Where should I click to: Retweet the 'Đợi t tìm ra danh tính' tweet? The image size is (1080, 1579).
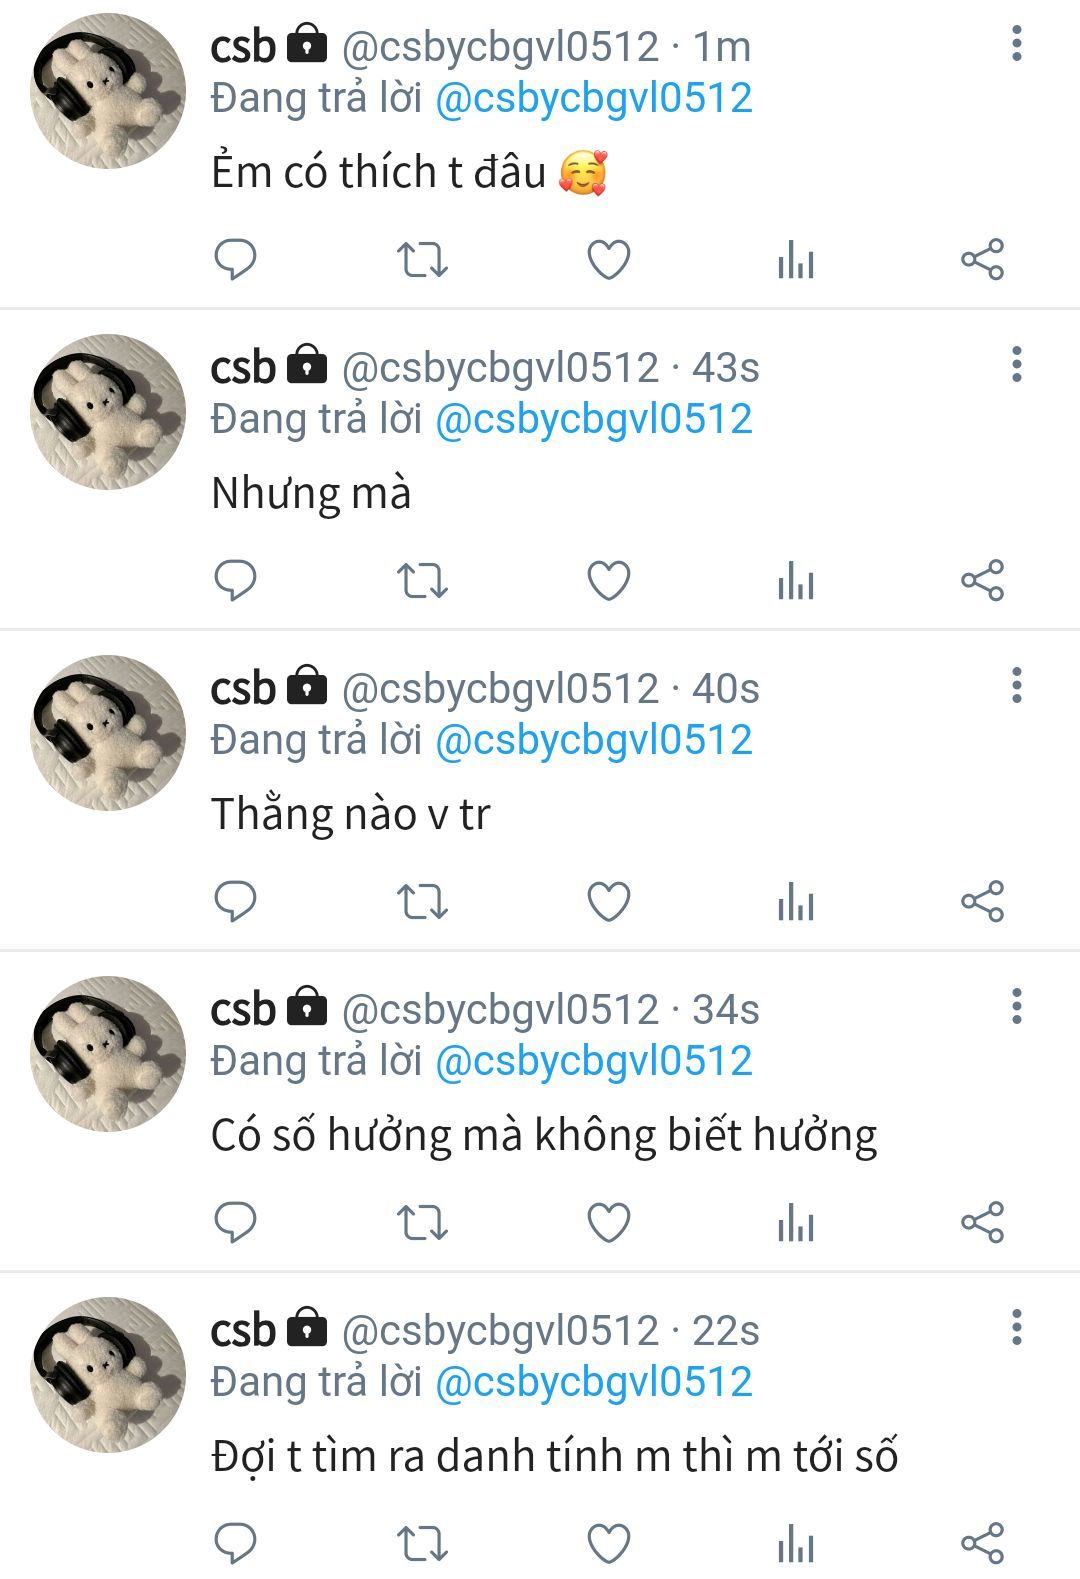pos(422,1543)
